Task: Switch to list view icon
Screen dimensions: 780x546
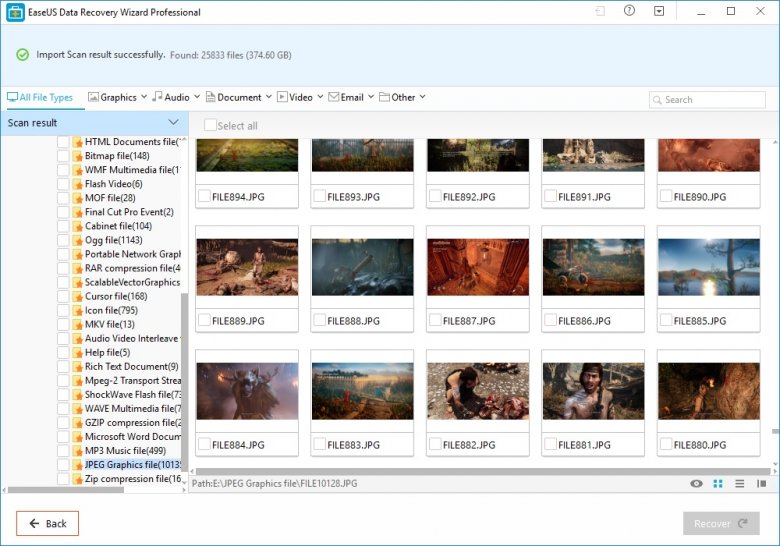Action: click(740, 483)
